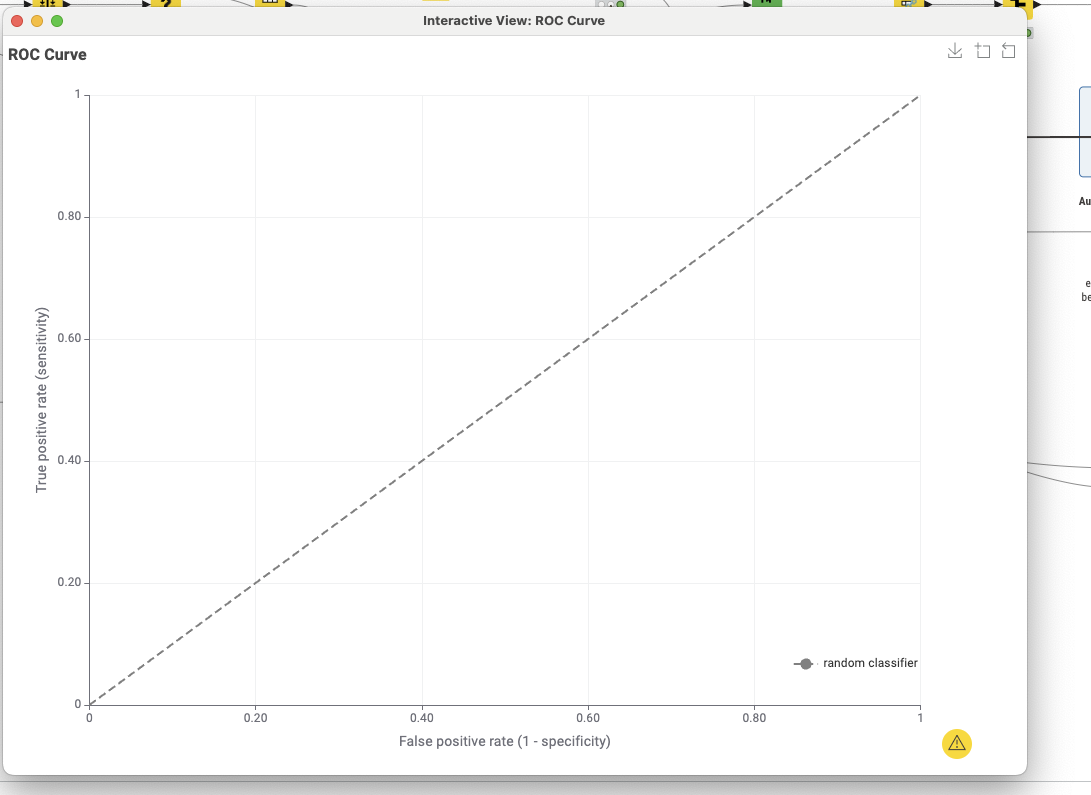Click the 0.20 tick on x-axis
The image size is (1091, 795).
(255, 717)
